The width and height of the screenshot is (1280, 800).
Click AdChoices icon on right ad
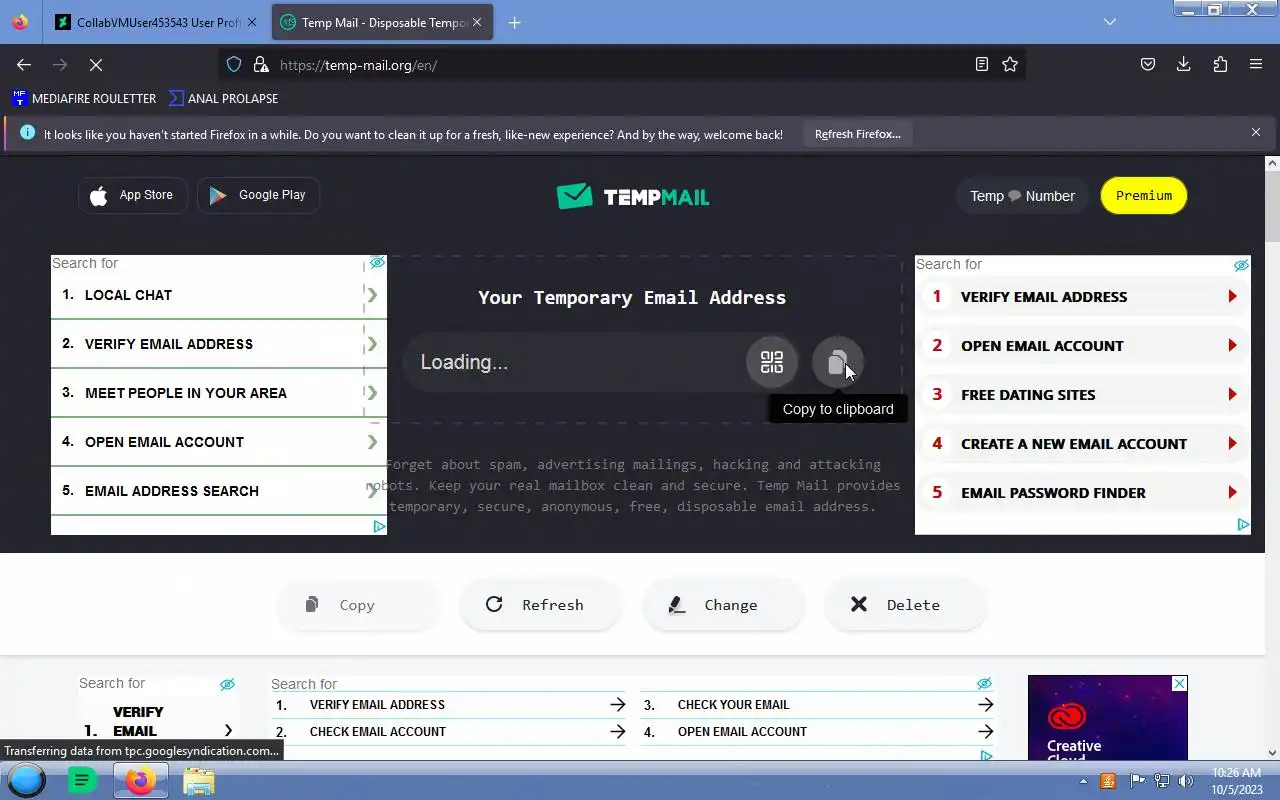pos(1243,525)
